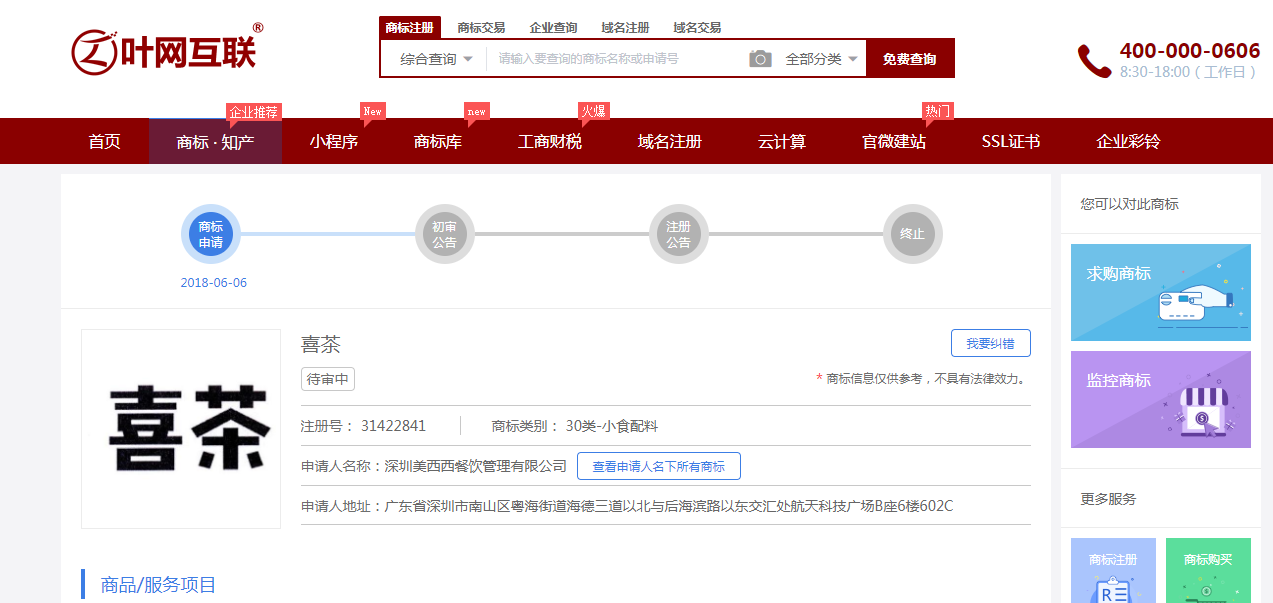This screenshot has width=1273, height=603.
Task: Select the 域名注册 search tab
Action: [625, 28]
